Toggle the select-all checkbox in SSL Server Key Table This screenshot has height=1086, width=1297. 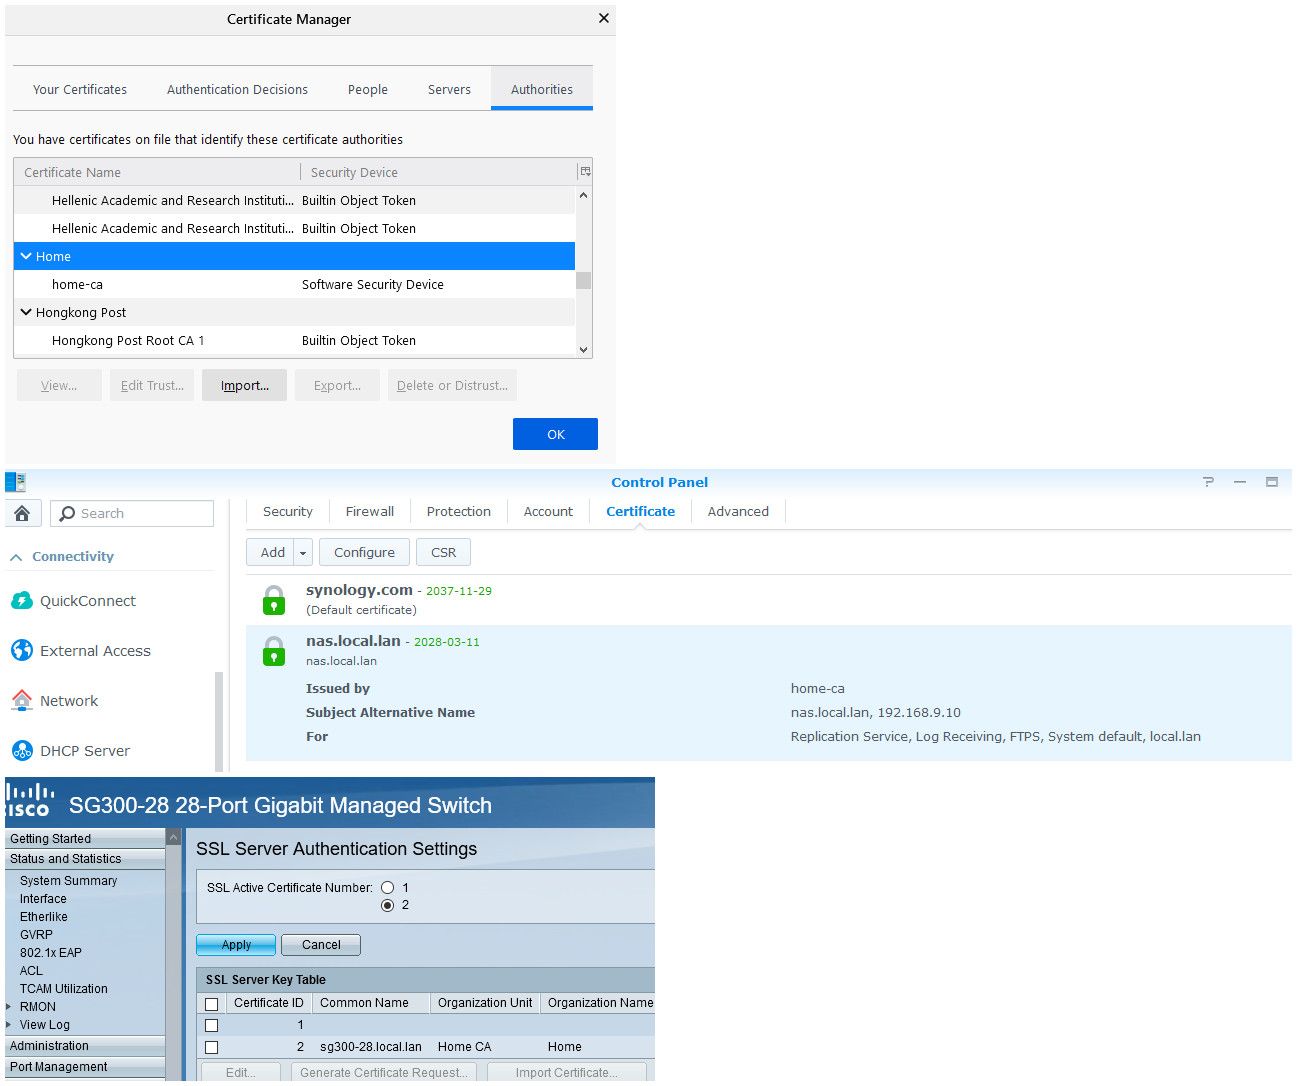click(x=211, y=1004)
